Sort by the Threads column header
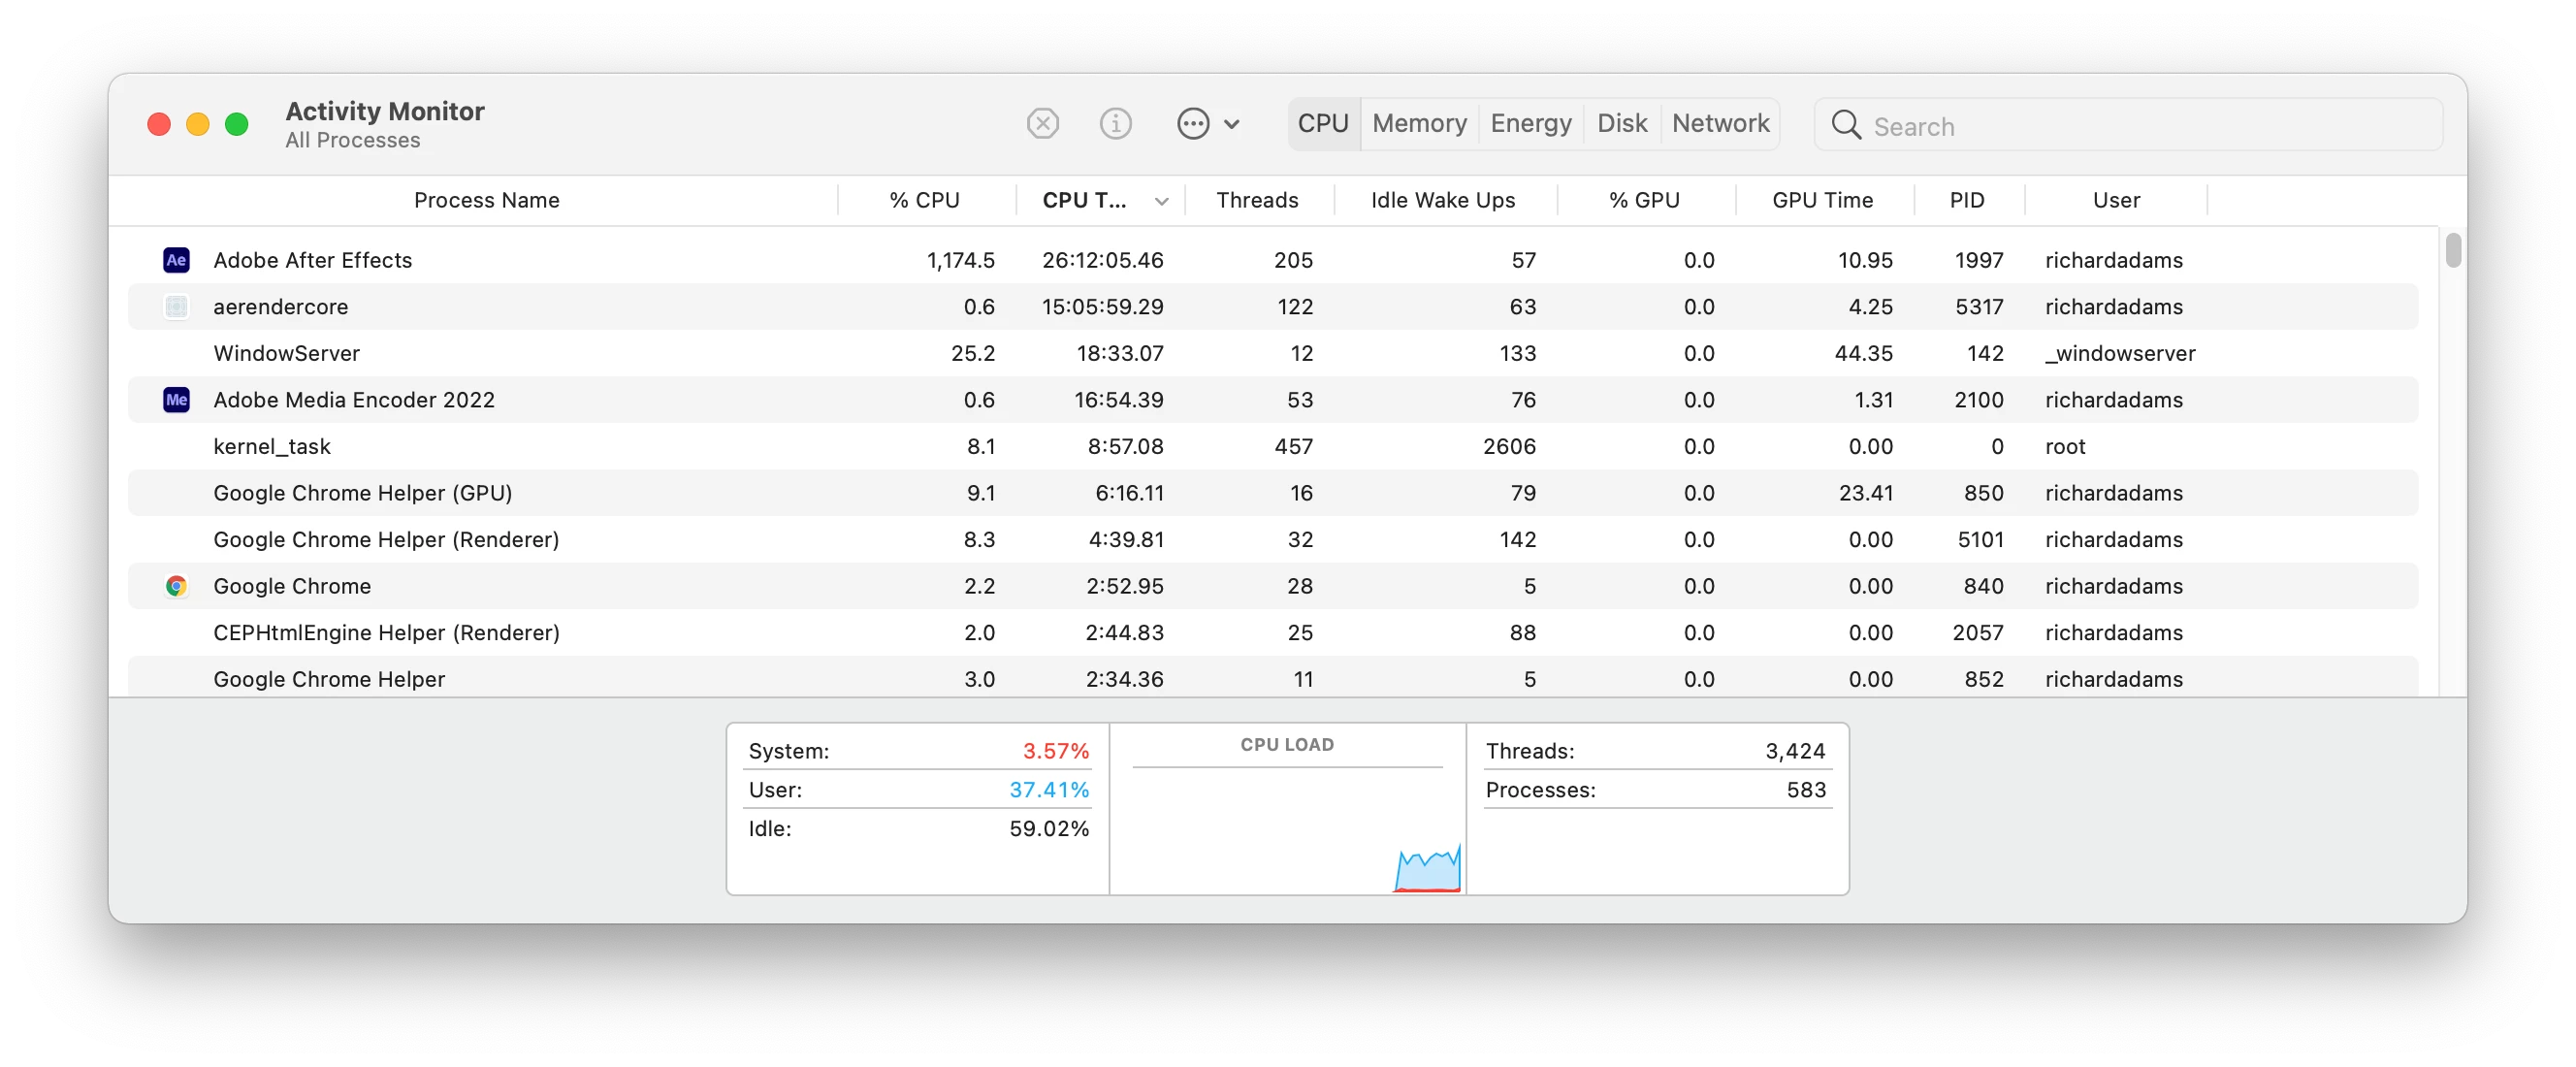Image resolution: width=2576 pixels, height=1067 pixels. pyautogui.click(x=1257, y=200)
